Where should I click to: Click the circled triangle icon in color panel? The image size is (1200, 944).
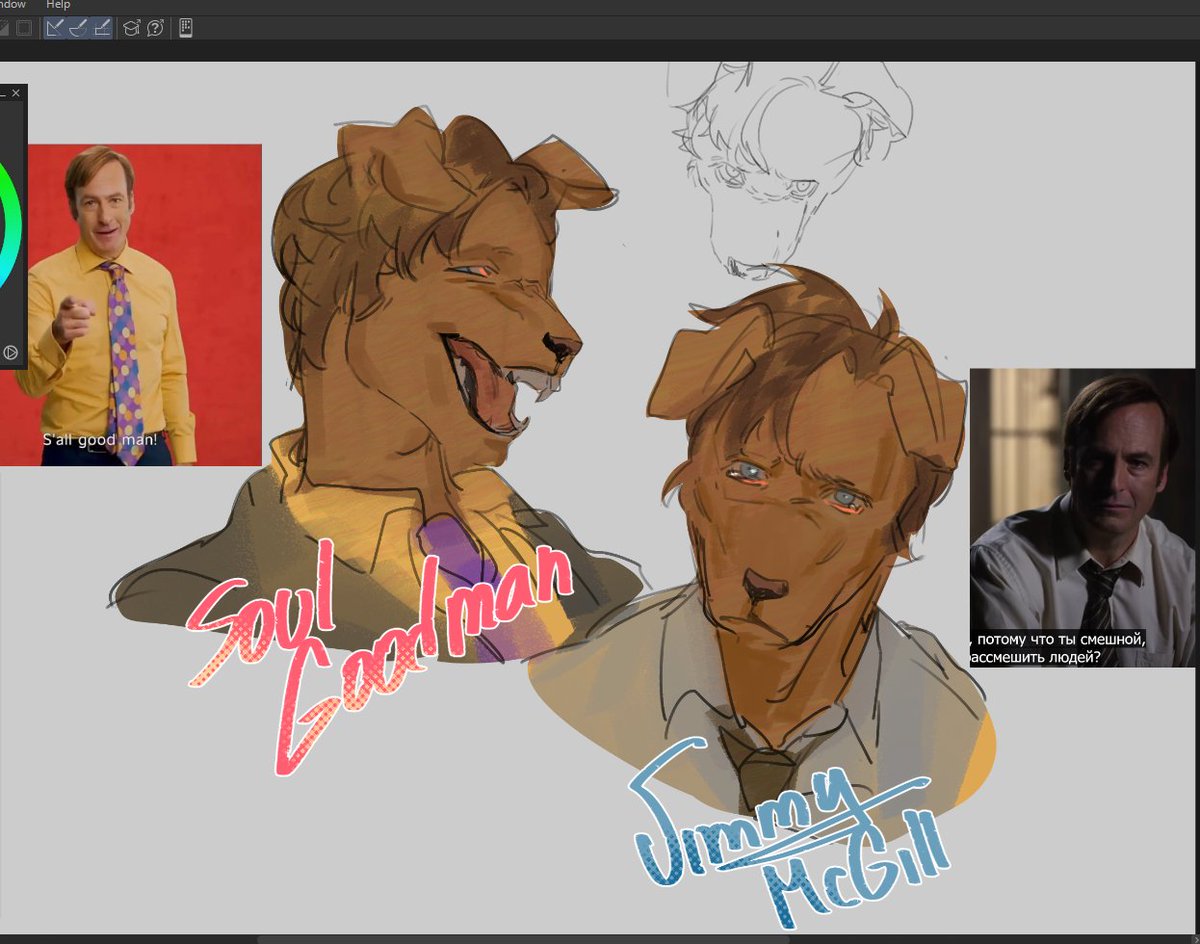[10, 352]
